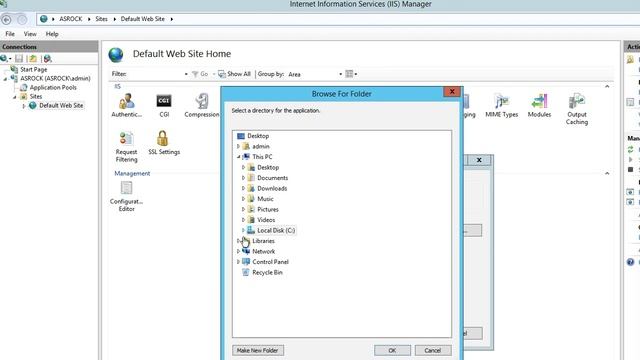Click the Help question mark icon in Actions
Screen dimensions: 640x360
coord(631,262)
